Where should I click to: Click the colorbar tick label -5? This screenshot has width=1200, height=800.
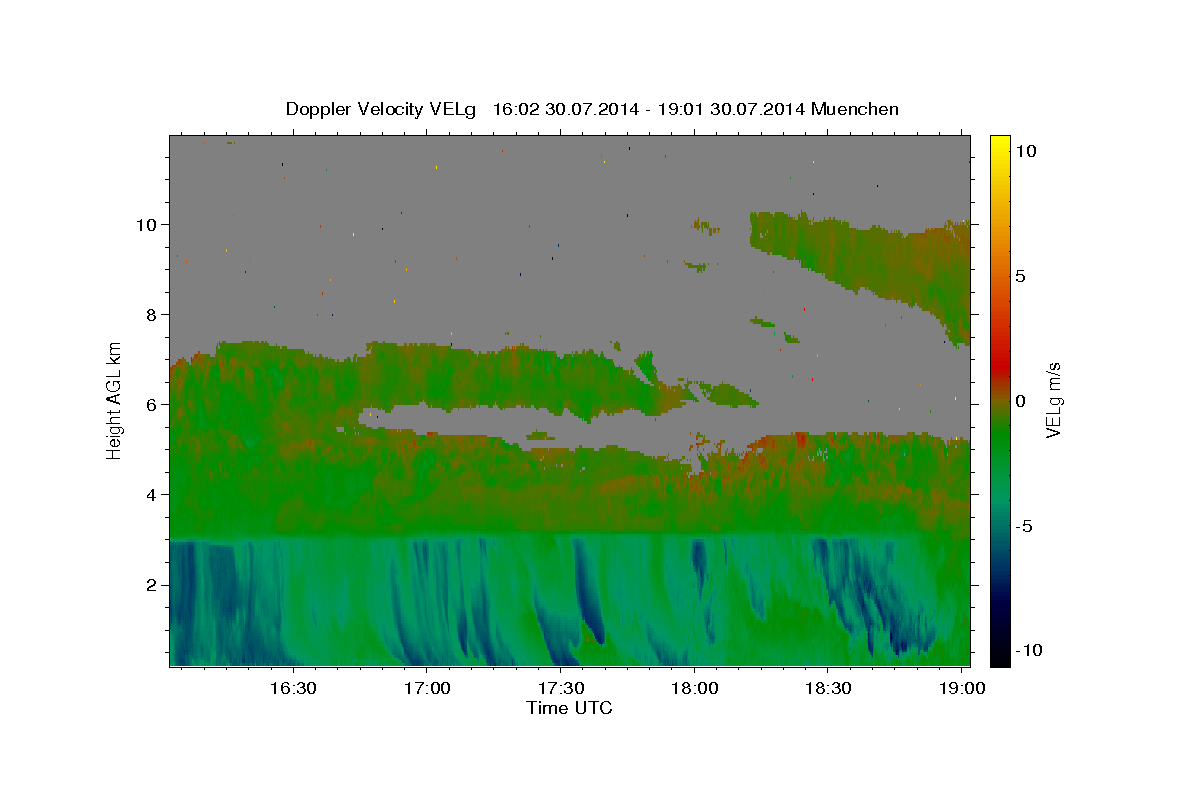coord(1023,526)
